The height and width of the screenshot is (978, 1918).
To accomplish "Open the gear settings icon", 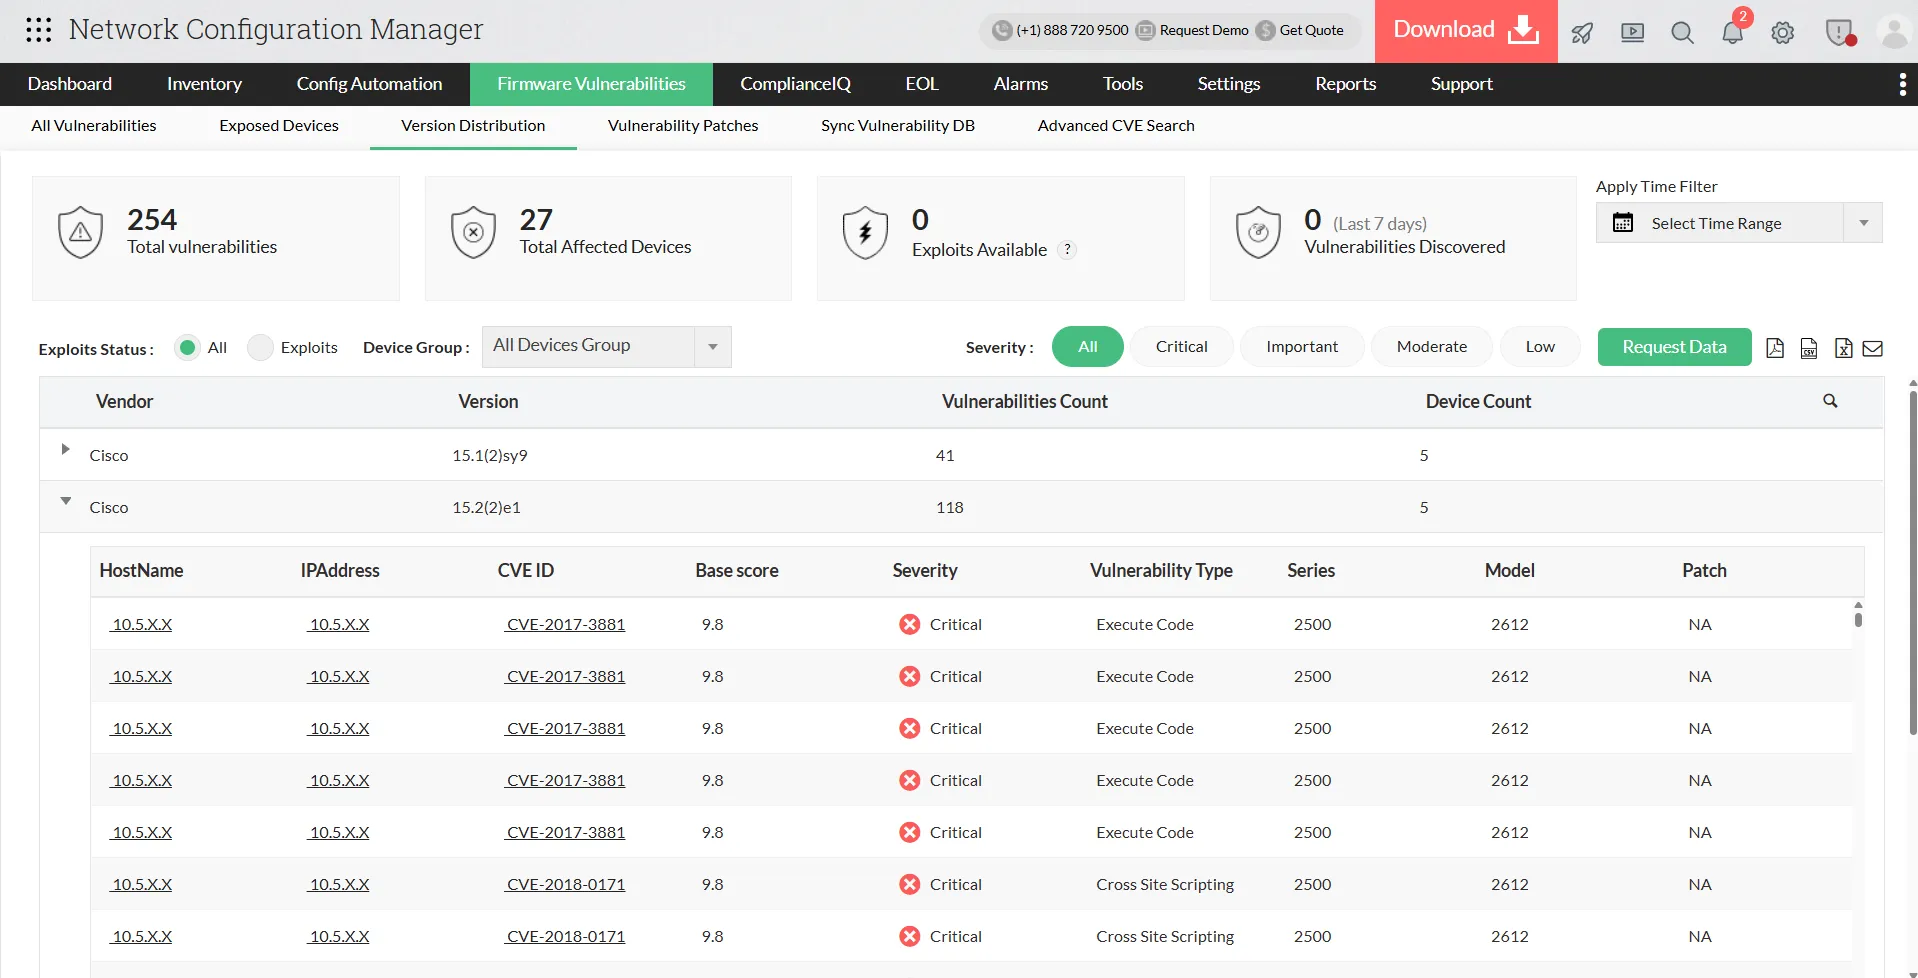I will [1782, 33].
